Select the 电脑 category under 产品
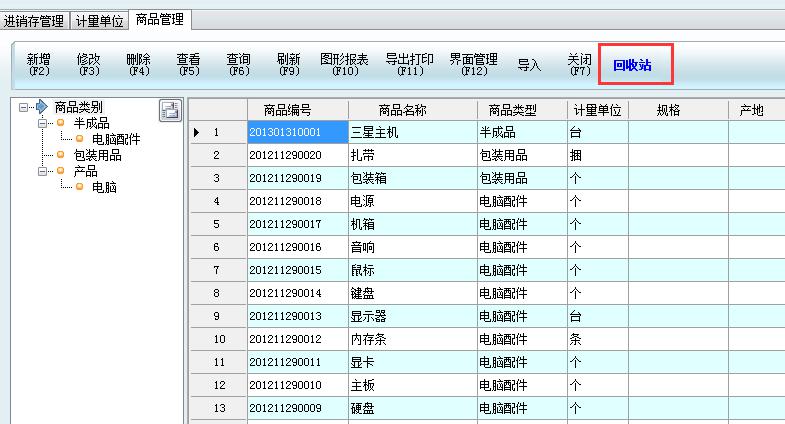The image size is (785, 424). tap(104, 187)
